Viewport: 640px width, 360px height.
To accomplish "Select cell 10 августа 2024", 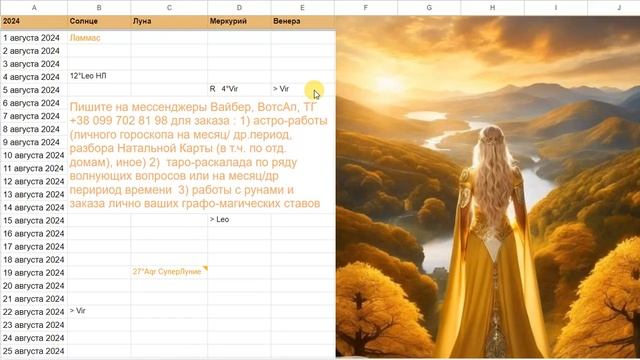I will pyautogui.click(x=34, y=155).
